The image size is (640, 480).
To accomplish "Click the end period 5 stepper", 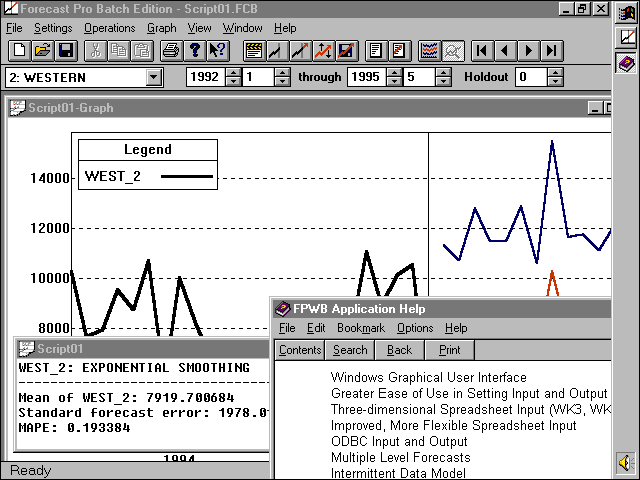I will [443, 77].
